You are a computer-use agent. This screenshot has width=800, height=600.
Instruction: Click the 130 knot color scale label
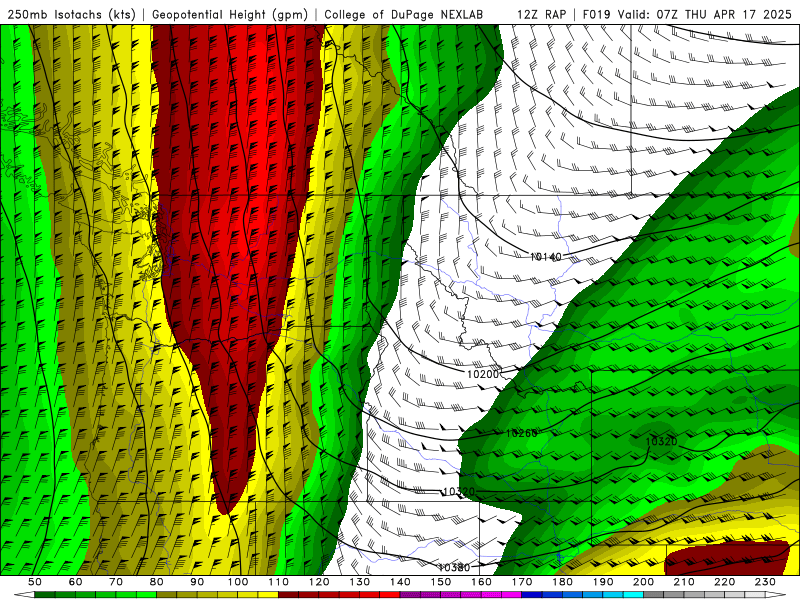(x=360, y=582)
